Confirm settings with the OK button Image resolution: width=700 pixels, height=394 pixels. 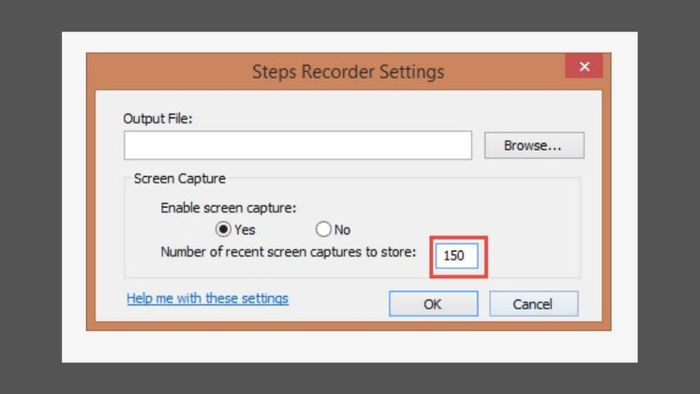click(433, 304)
